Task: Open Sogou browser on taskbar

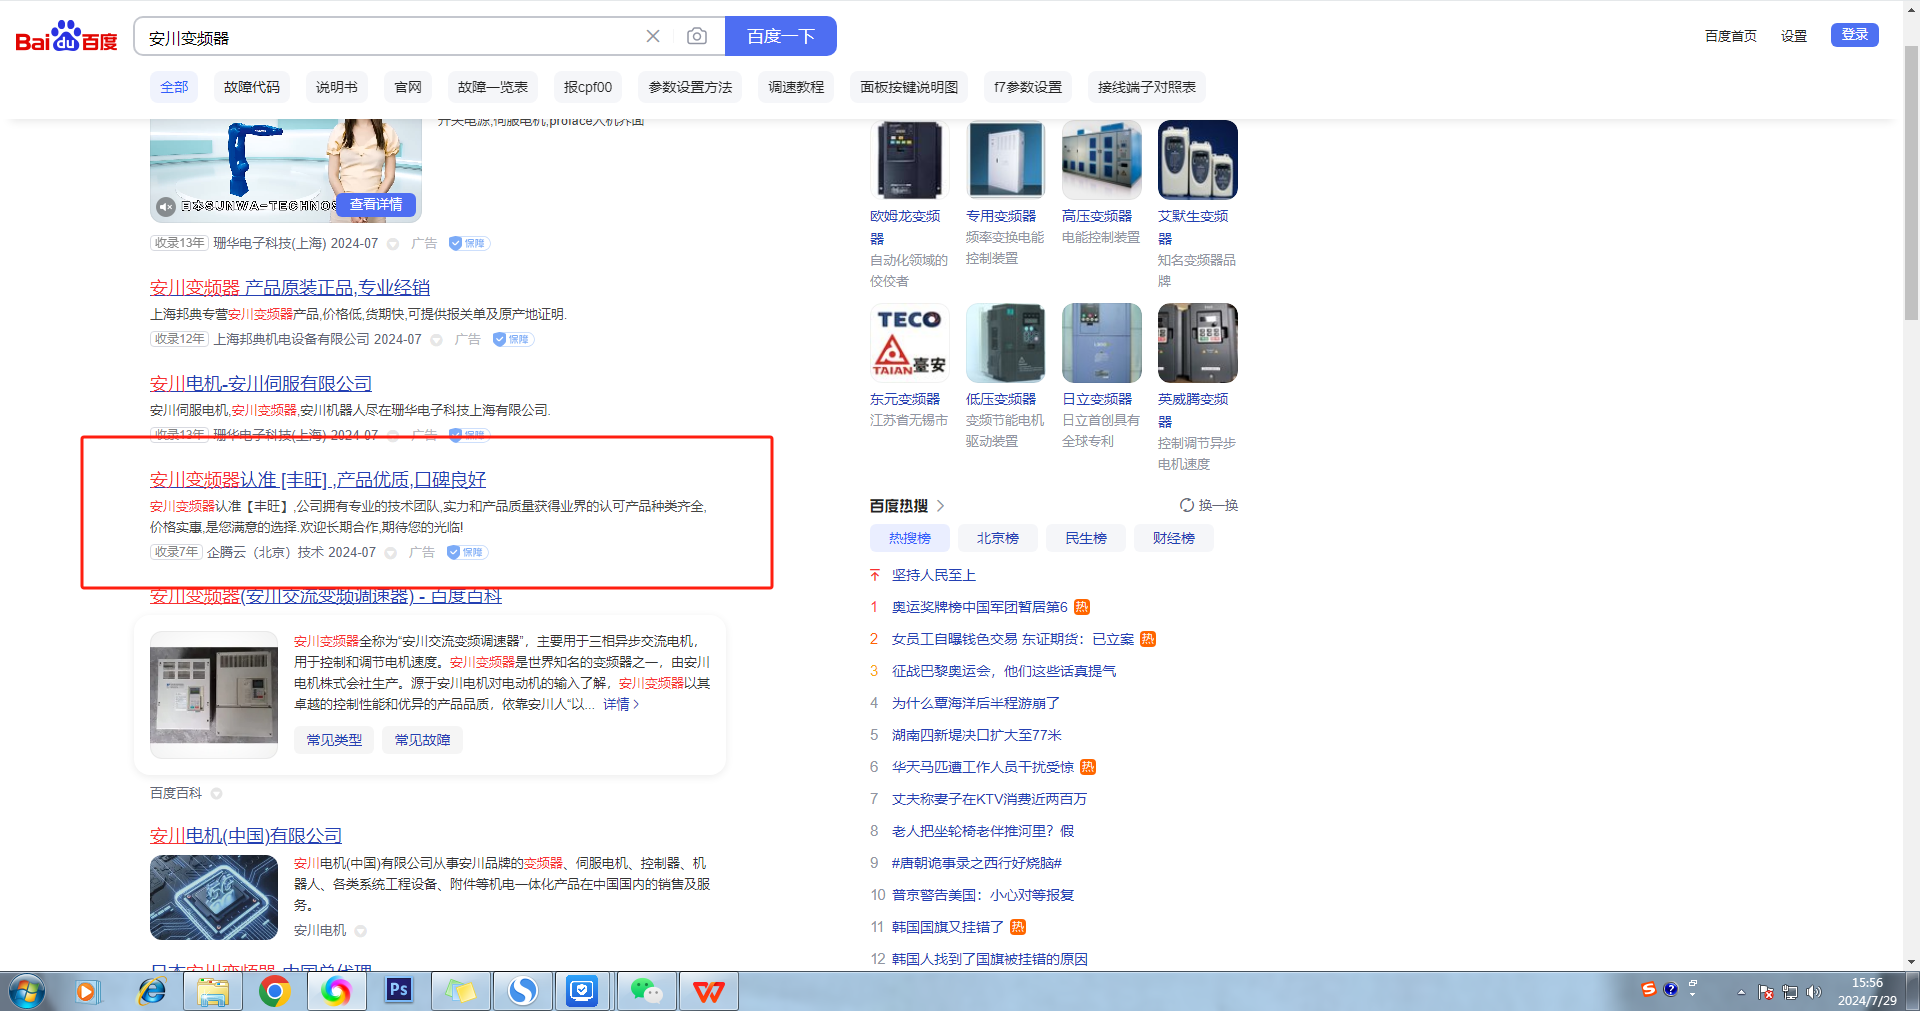Action: [522, 991]
